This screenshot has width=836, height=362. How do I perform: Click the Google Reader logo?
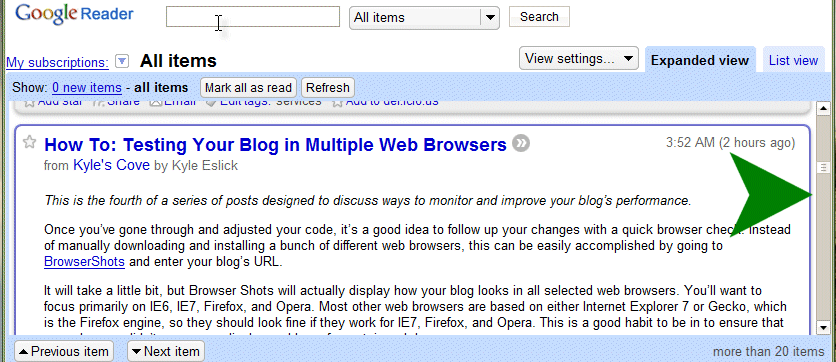click(74, 14)
